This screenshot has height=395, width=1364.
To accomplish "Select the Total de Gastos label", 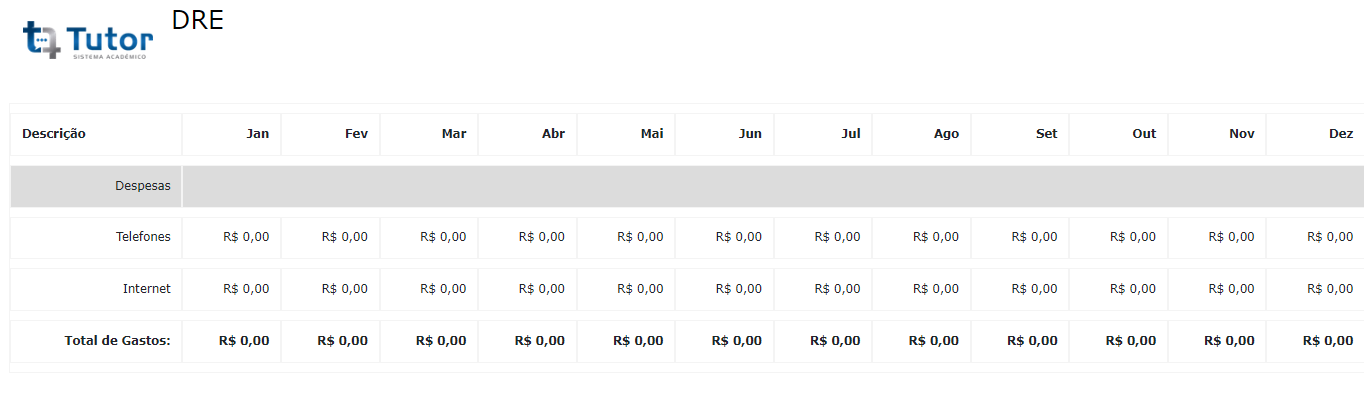I will [118, 341].
